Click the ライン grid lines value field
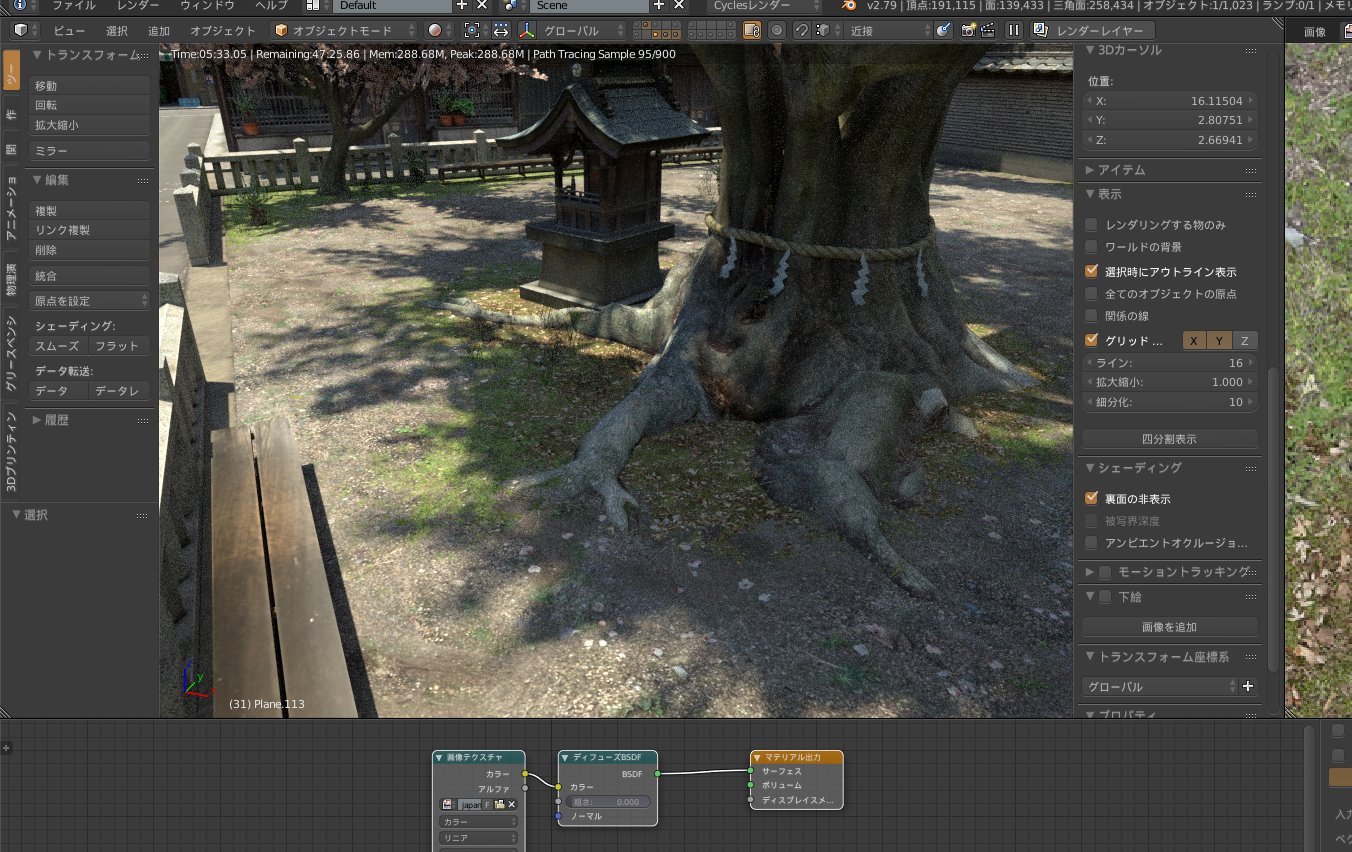The height and width of the screenshot is (852, 1352). click(x=1170, y=363)
